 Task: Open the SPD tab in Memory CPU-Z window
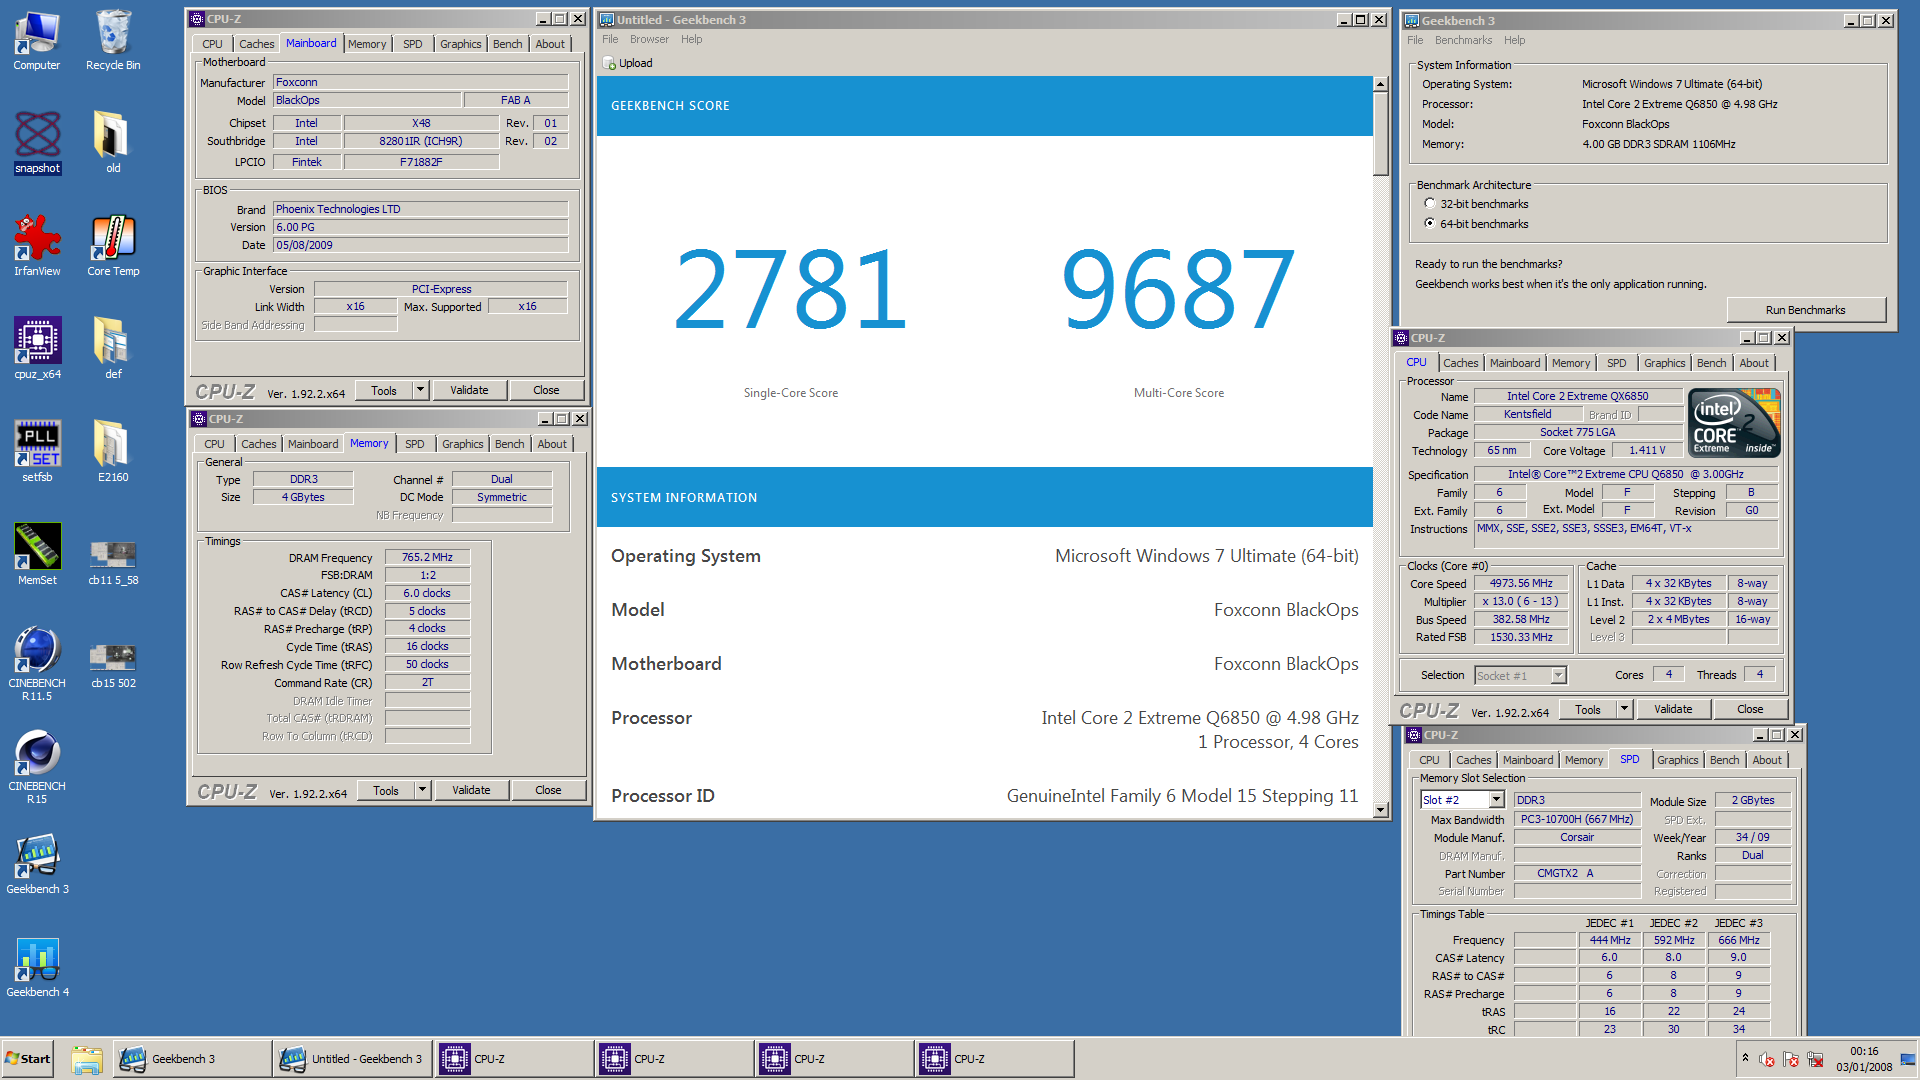[x=415, y=444]
